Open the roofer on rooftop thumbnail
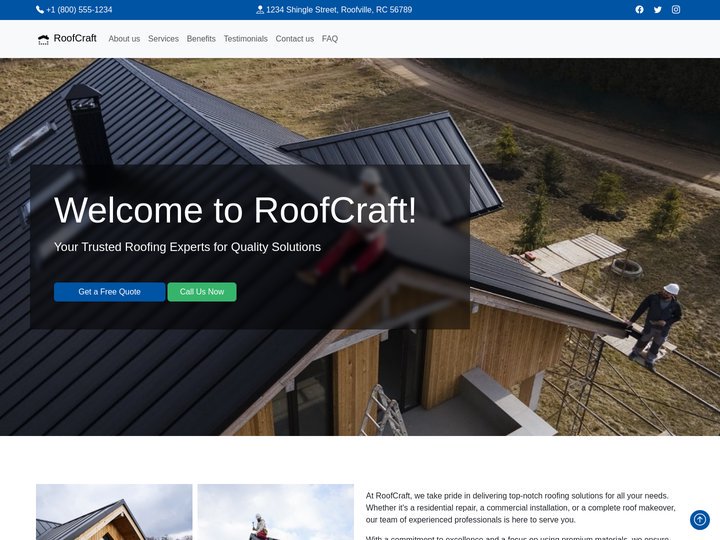This screenshot has height=540, width=720. pos(276,512)
